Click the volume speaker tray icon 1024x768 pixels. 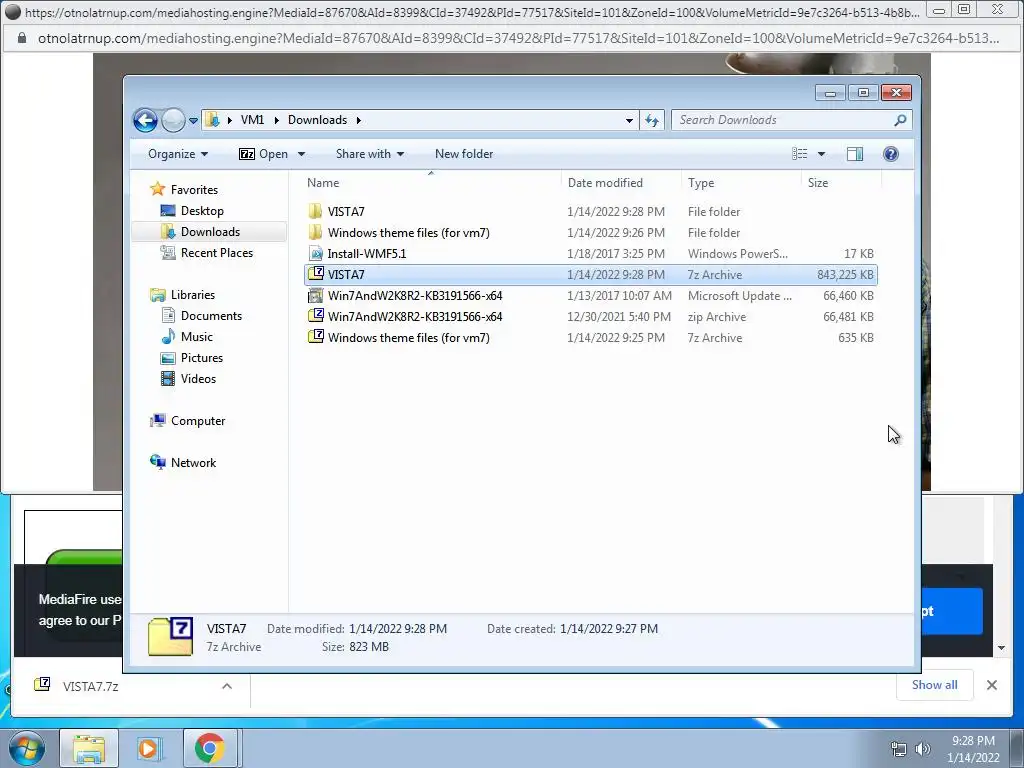coord(923,749)
